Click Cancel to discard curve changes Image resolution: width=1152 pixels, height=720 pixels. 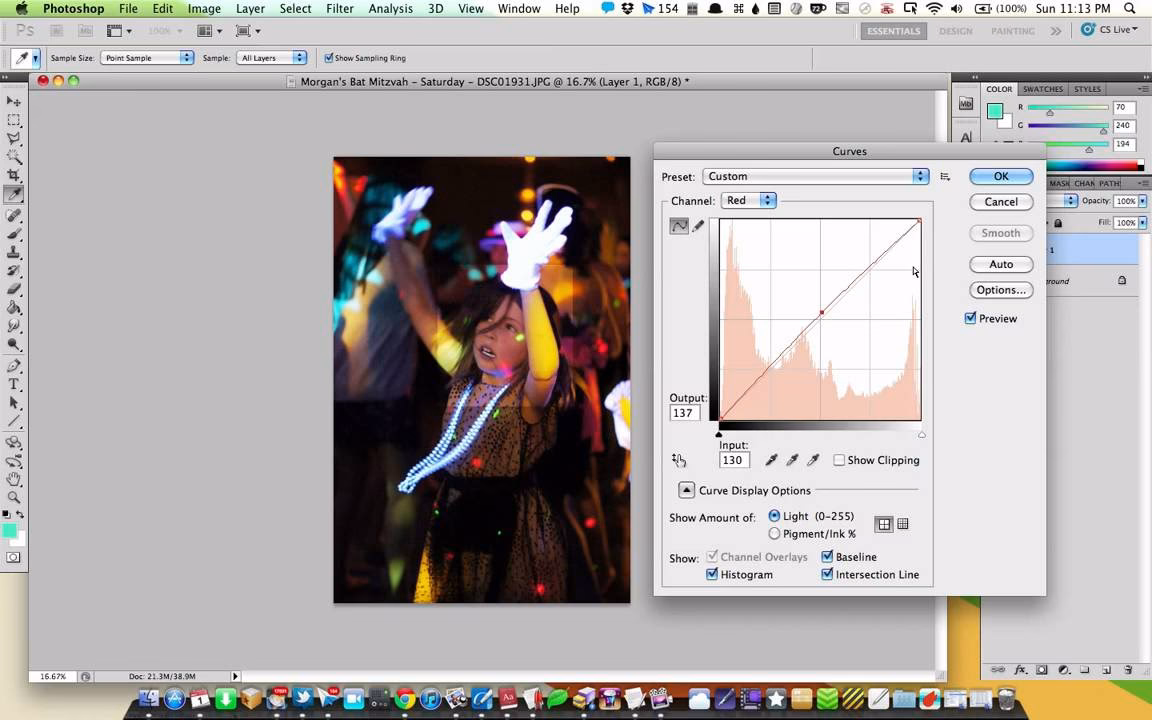click(1001, 201)
